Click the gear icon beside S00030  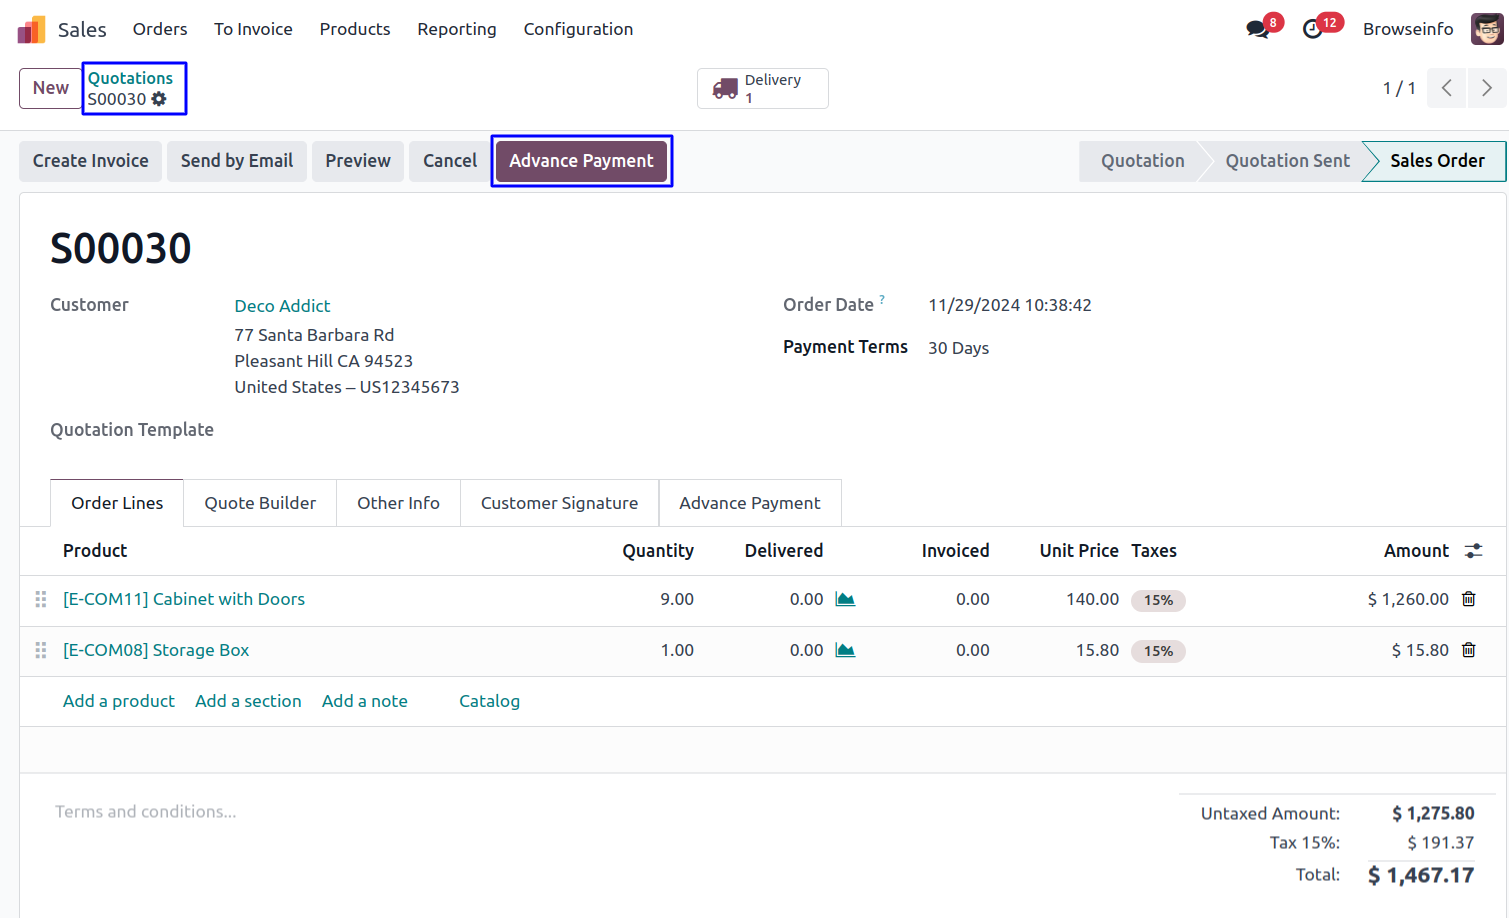pos(159,99)
